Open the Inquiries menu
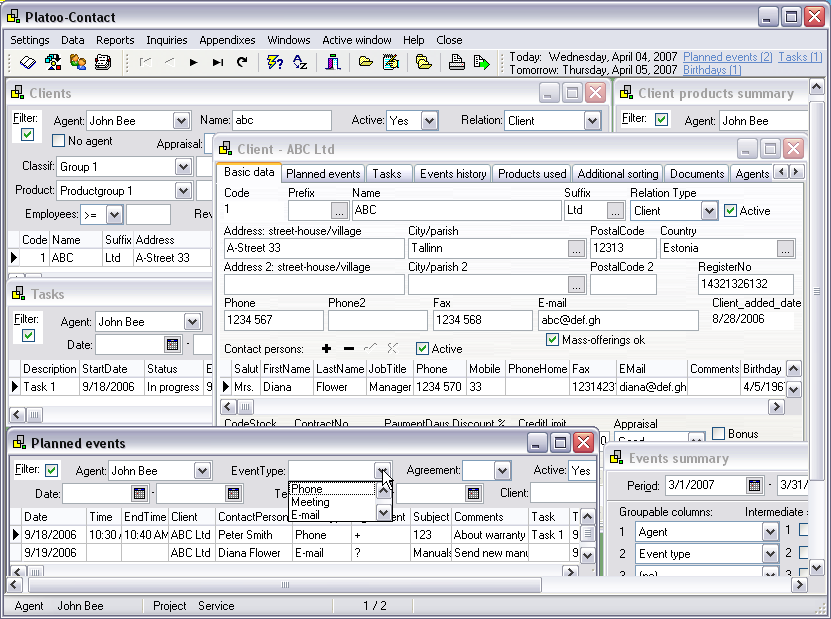Viewport: 831px width, 619px height. click(166, 40)
